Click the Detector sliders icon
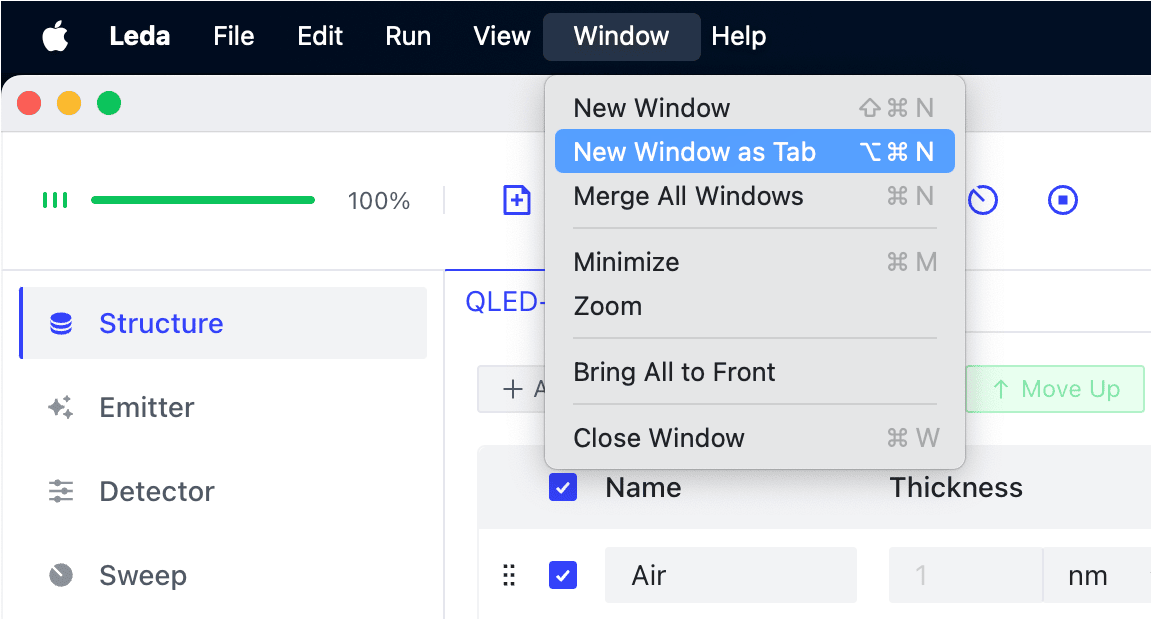 [x=61, y=491]
